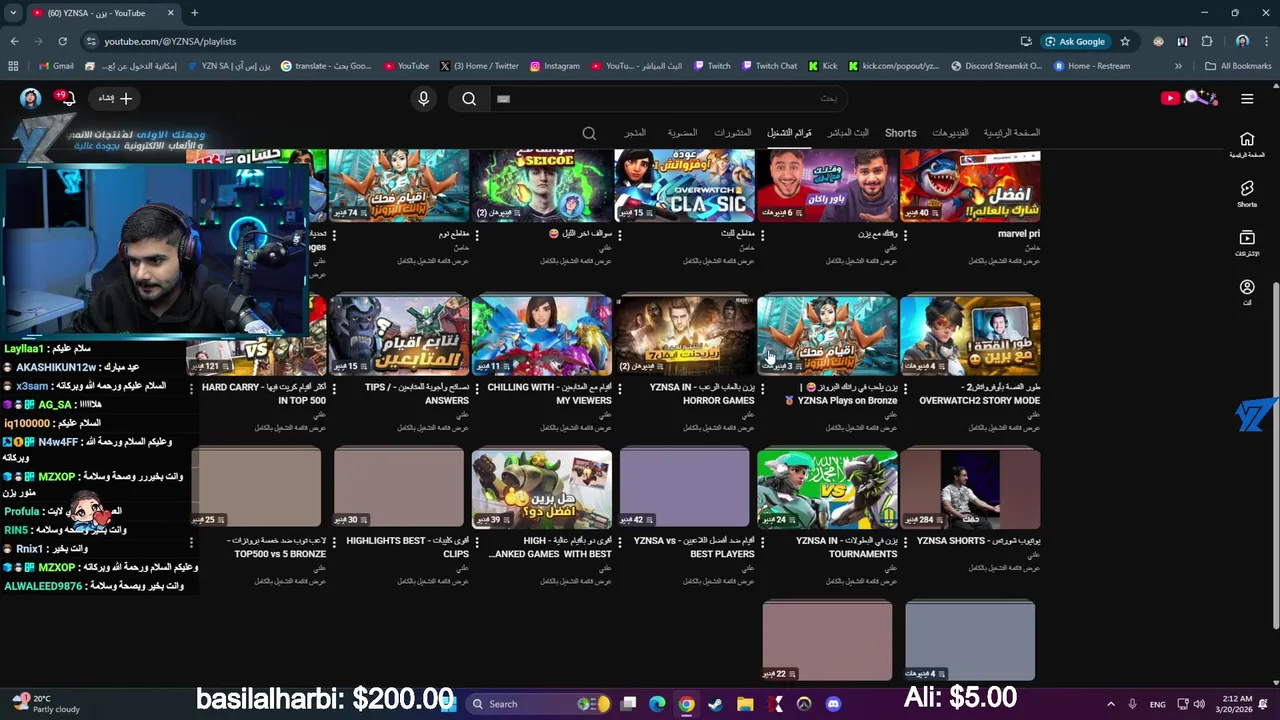Open the Chrome profile avatar
1280x720 pixels.
tap(1242, 41)
